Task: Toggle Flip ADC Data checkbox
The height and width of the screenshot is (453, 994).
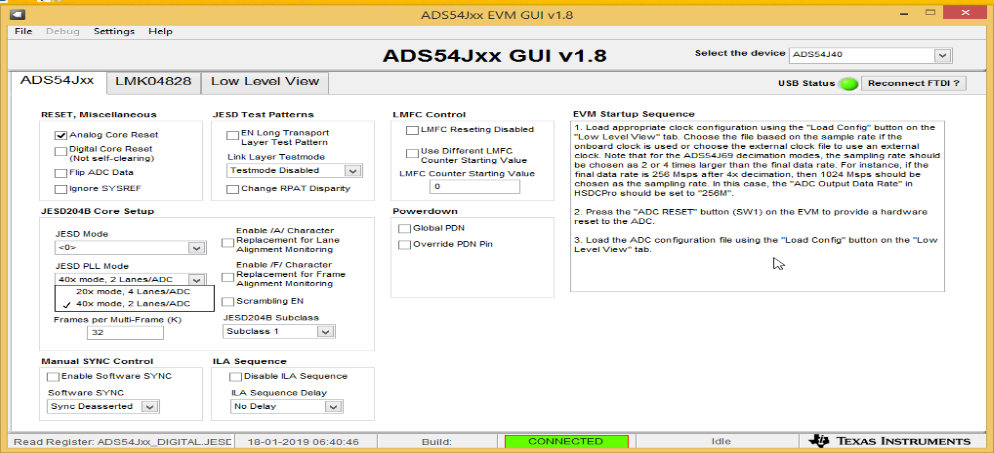Action: [x=61, y=172]
